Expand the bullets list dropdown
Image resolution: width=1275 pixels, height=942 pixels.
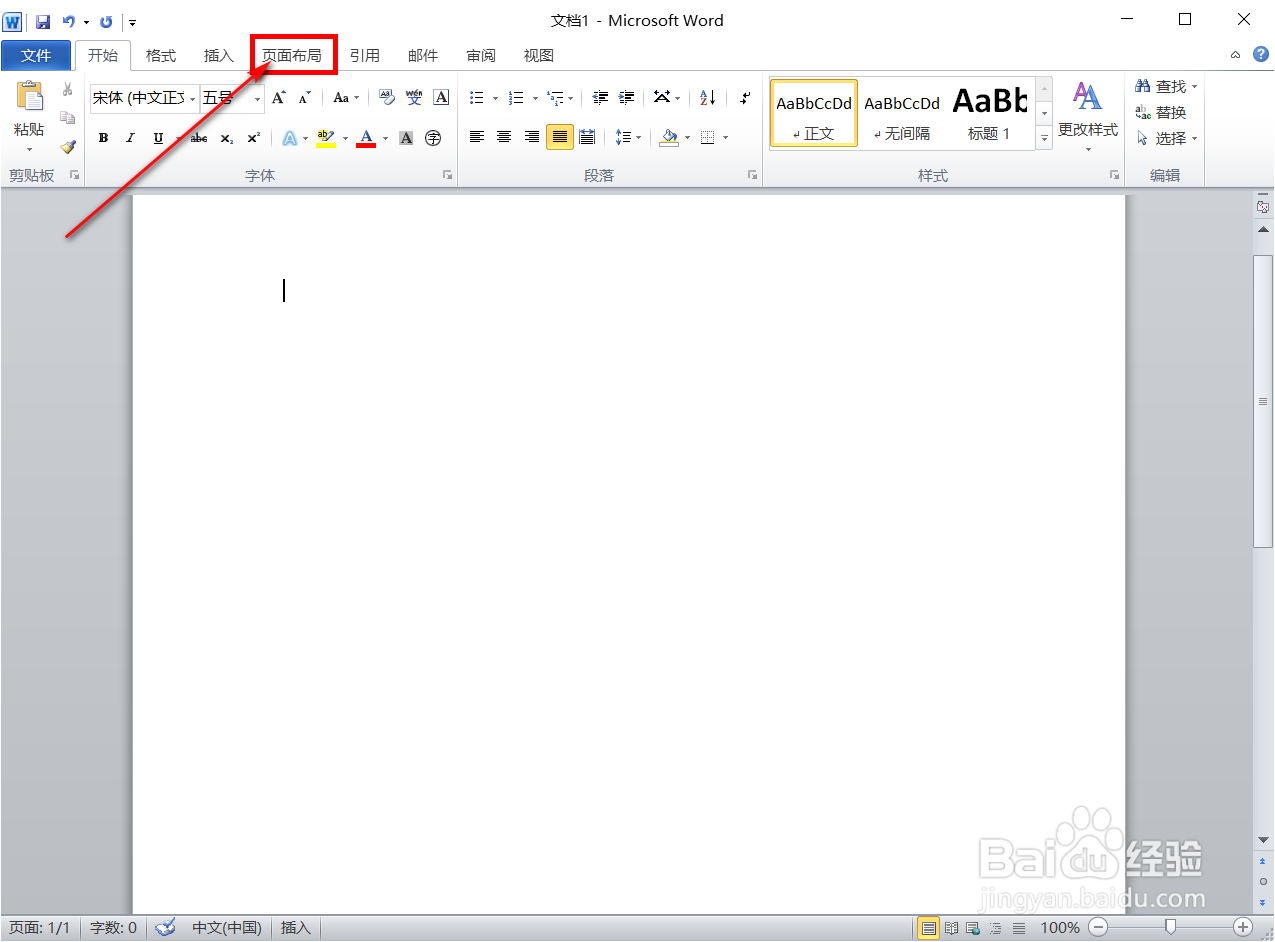tap(495, 98)
